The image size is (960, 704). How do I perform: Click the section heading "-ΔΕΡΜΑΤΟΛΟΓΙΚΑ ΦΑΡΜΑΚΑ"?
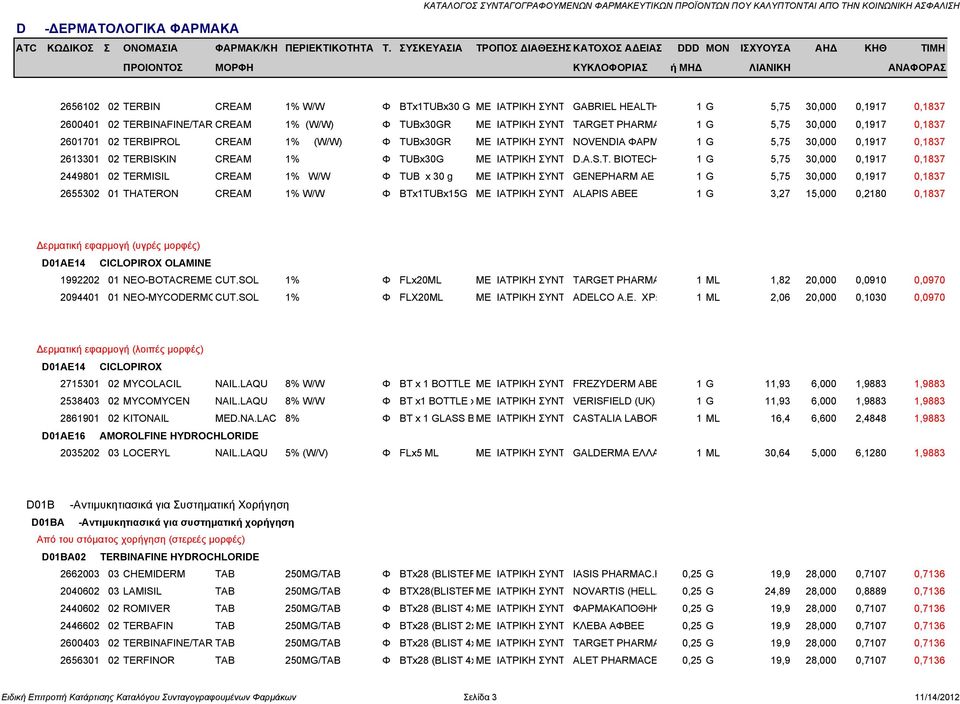pos(141,28)
